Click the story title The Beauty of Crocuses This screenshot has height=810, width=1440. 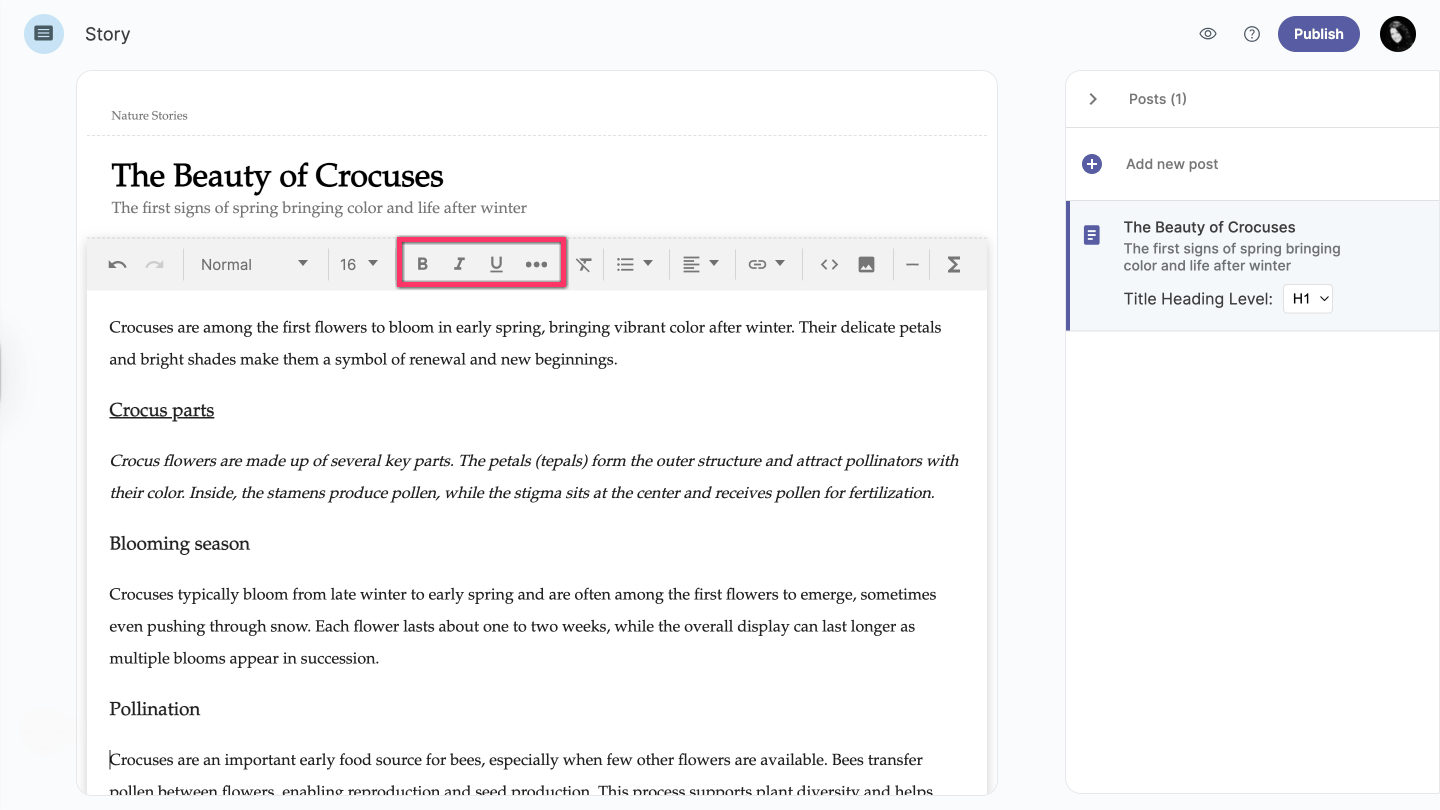[277, 176]
